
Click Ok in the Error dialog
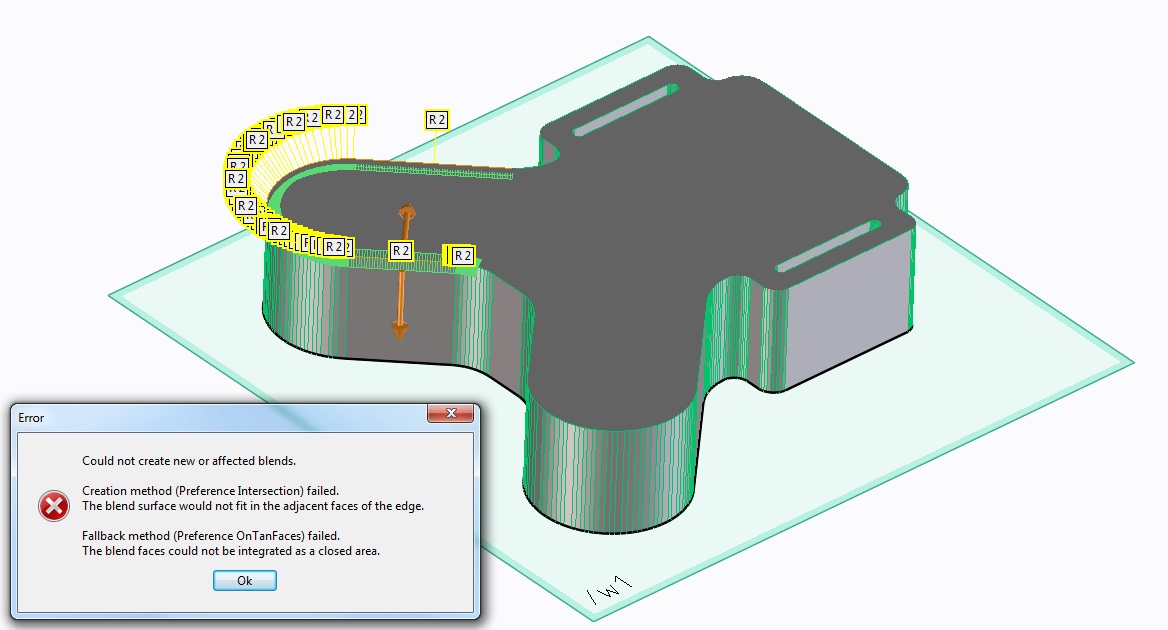(x=244, y=581)
